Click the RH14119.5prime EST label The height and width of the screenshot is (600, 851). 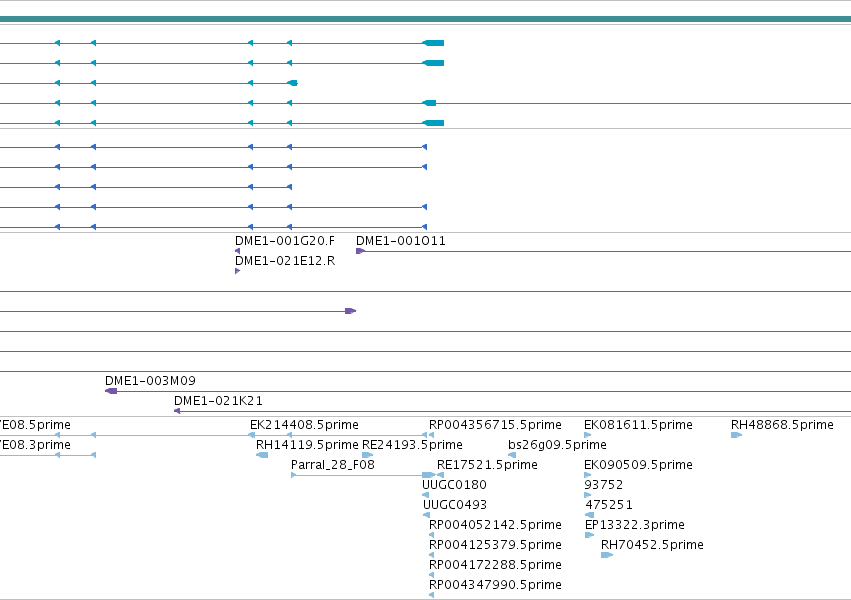(307, 445)
